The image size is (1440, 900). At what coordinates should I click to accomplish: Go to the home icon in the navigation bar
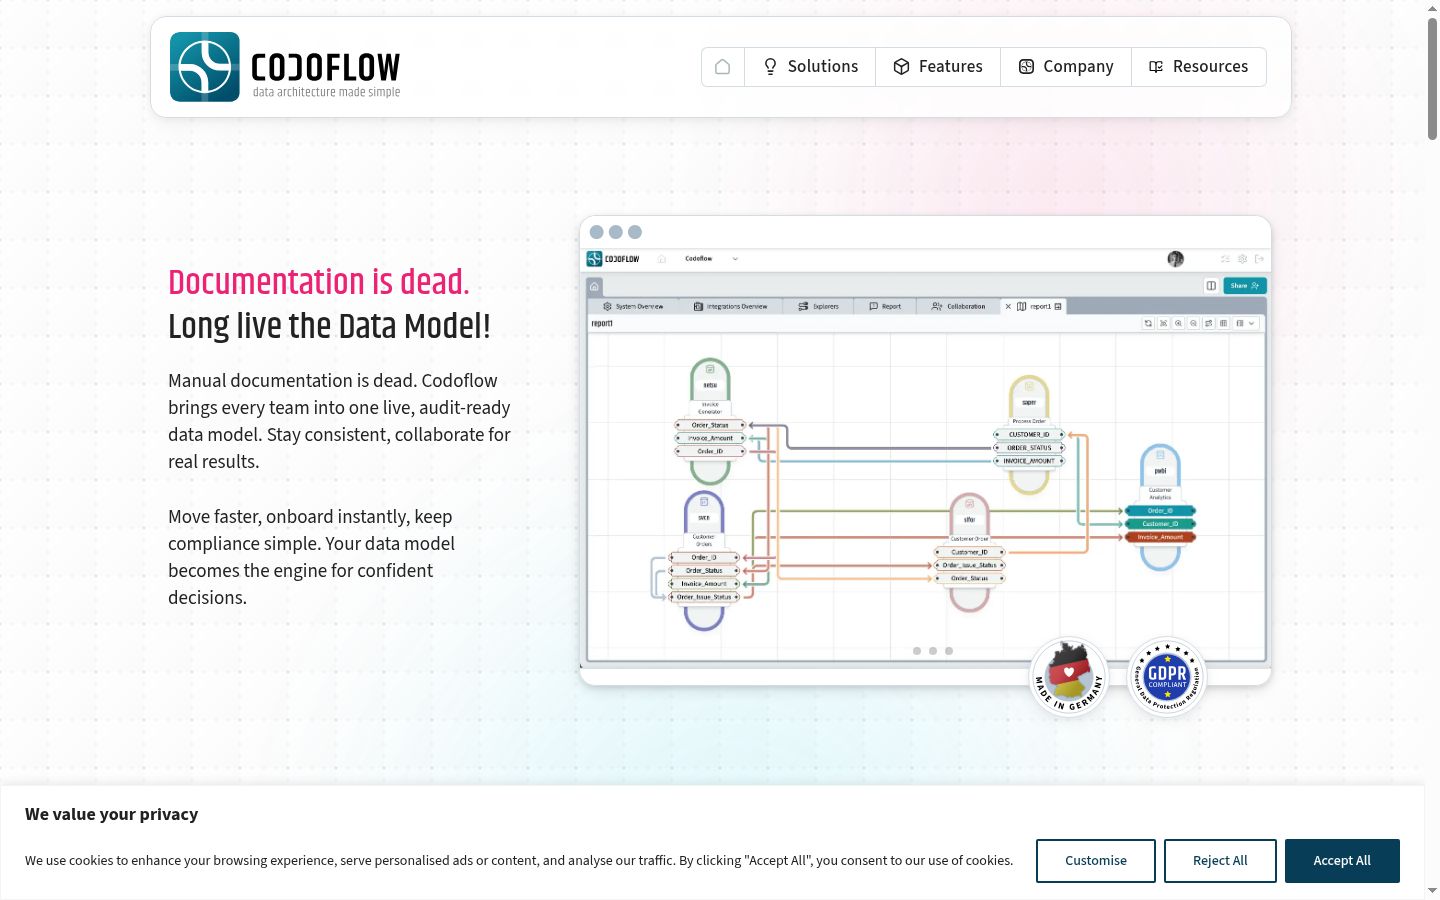coord(723,67)
